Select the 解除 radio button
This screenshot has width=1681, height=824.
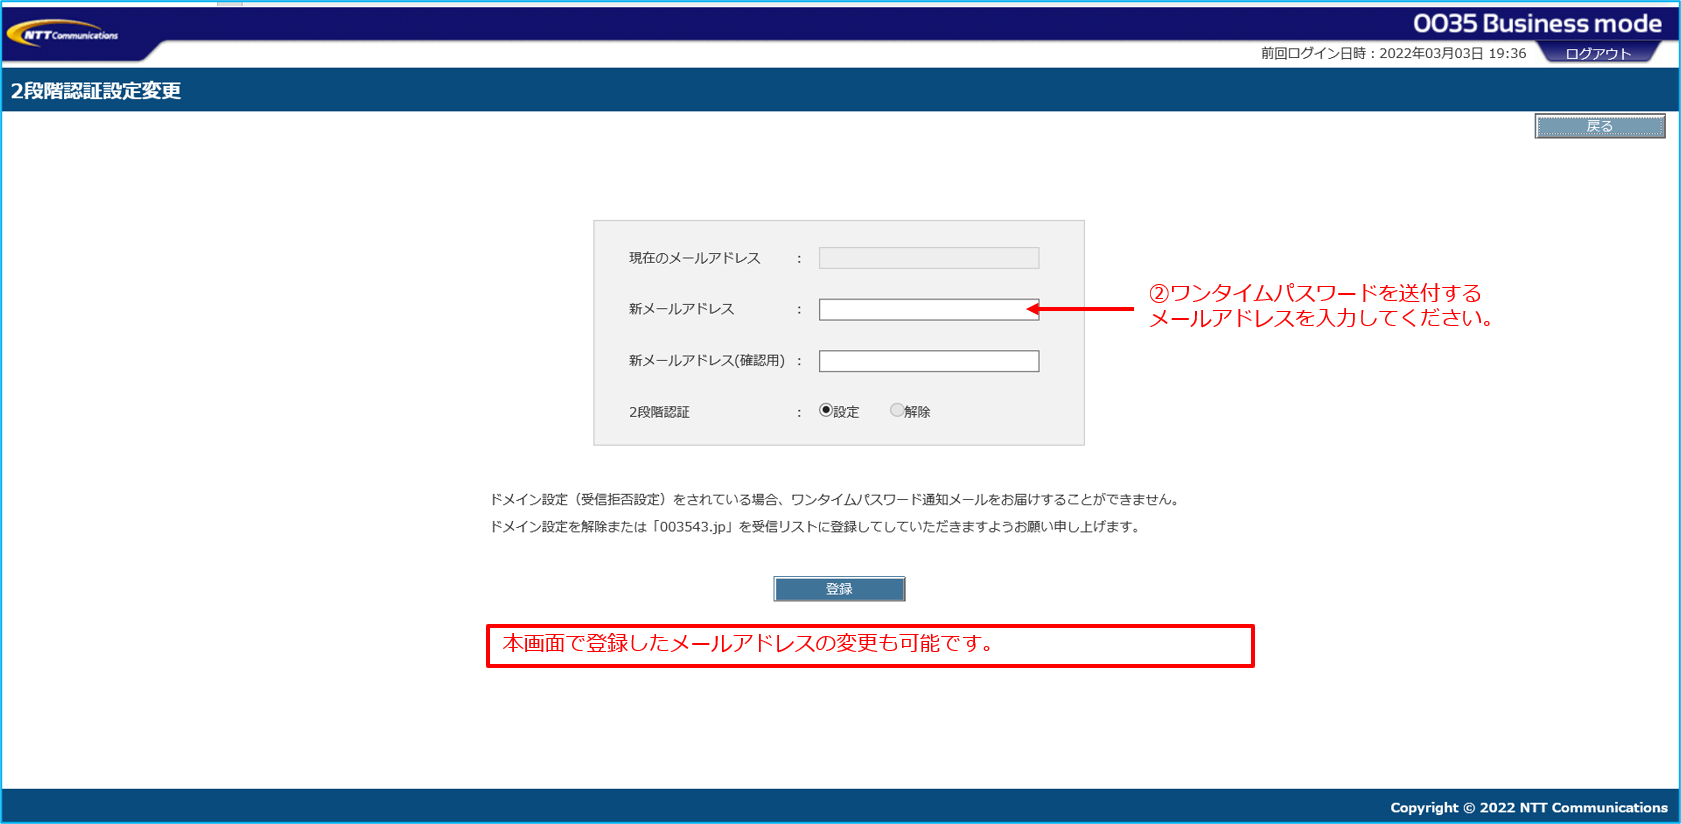[896, 410]
